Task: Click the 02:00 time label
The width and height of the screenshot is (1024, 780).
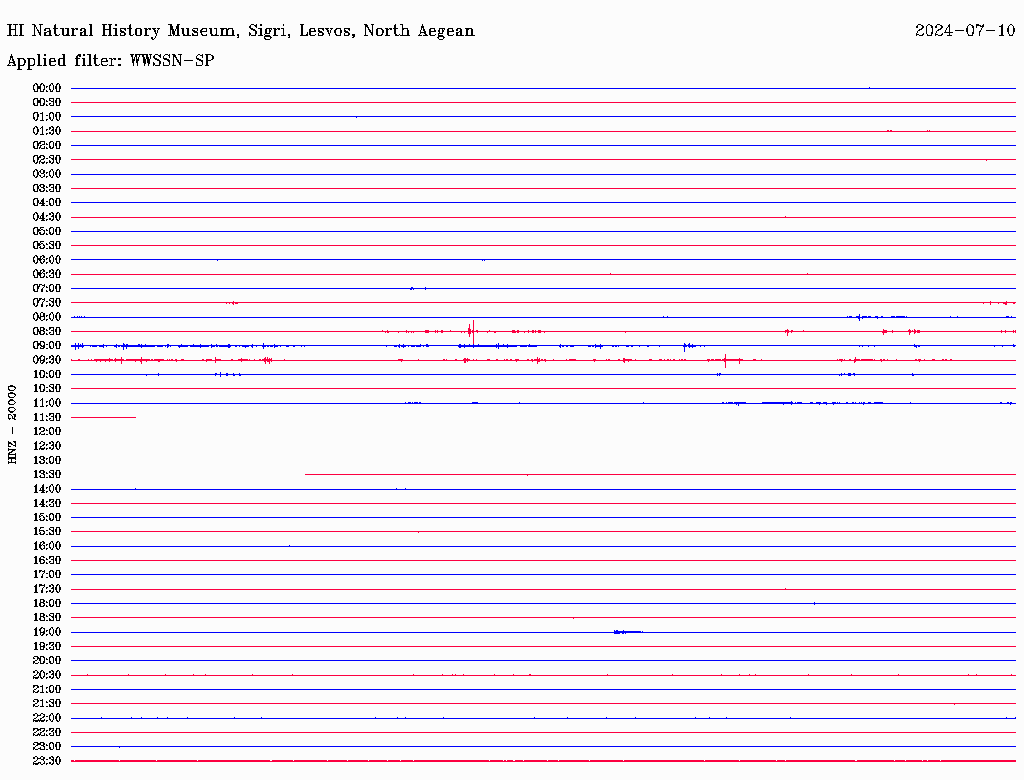Action: point(47,146)
